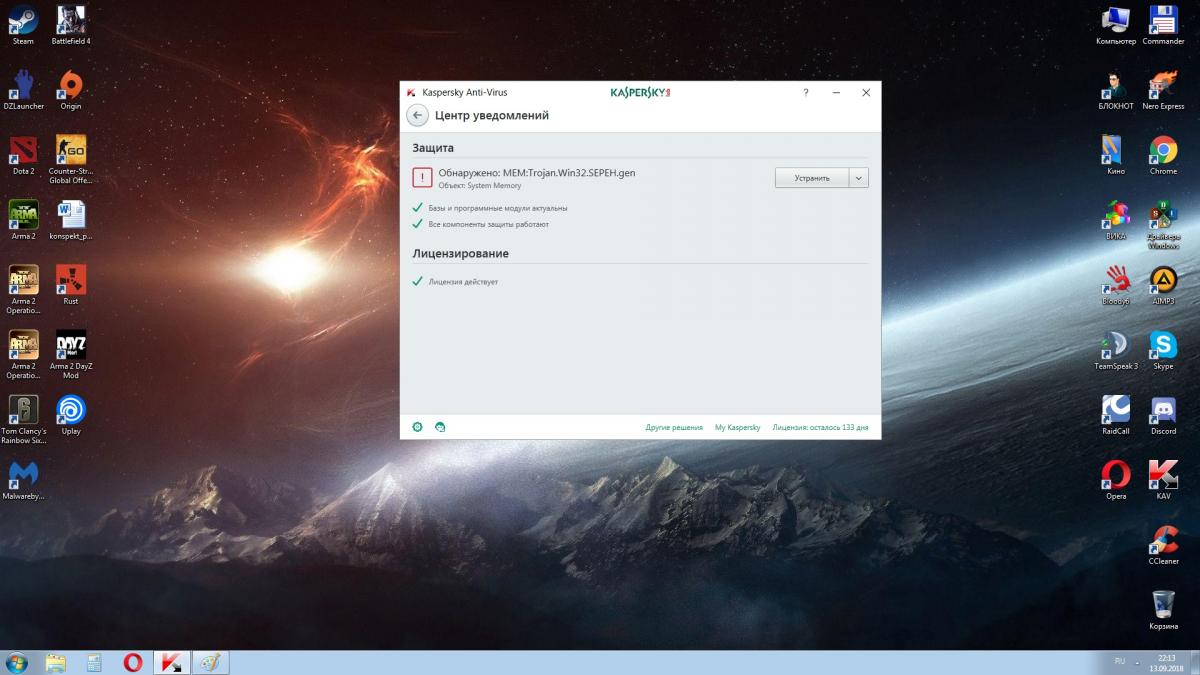The height and width of the screenshot is (675, 1200).
Task: Open Windows Start menu
Action: click(x=17, y=663)
